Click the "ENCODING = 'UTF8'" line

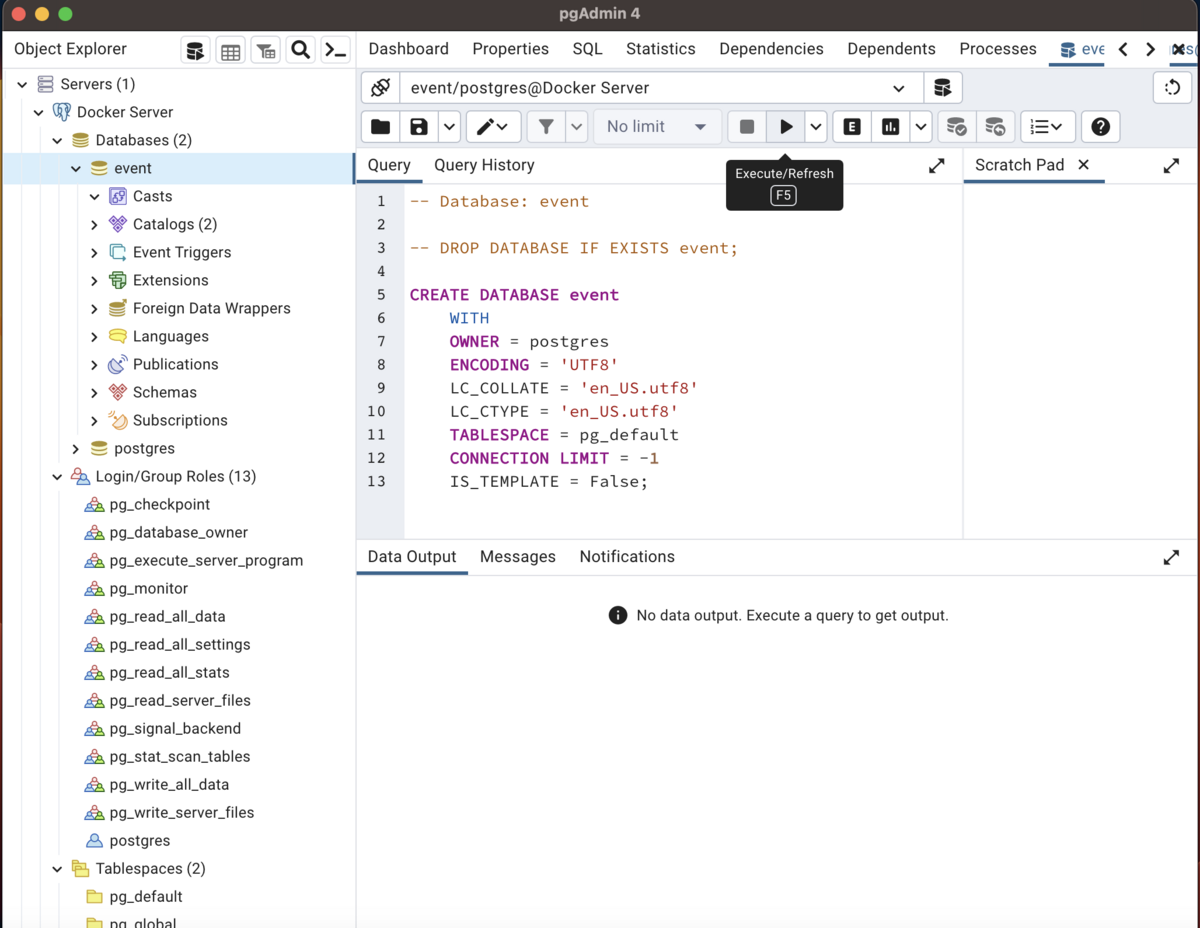pyautogui.click(x=534, y=365)
